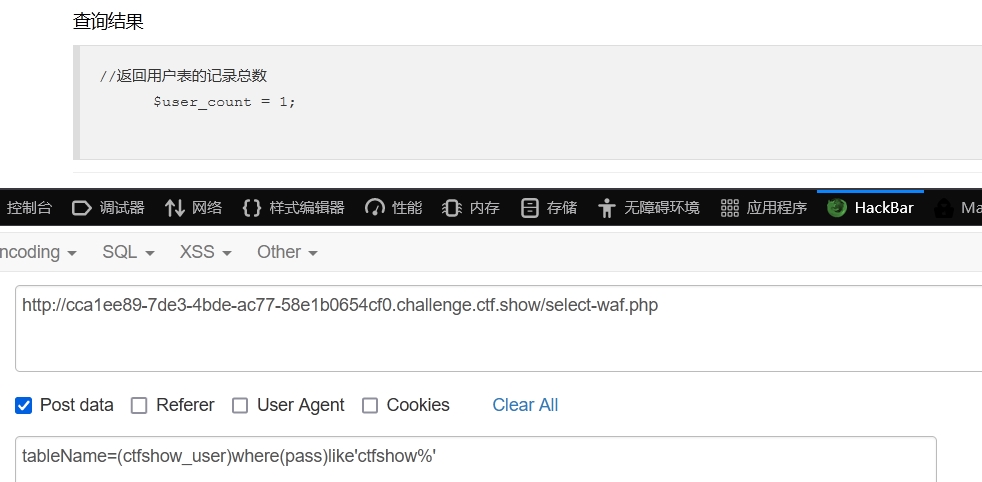Open the Memory chip icon
This screenshot has width=982, height=482.
pyautogui.click(x=452, y=208)
